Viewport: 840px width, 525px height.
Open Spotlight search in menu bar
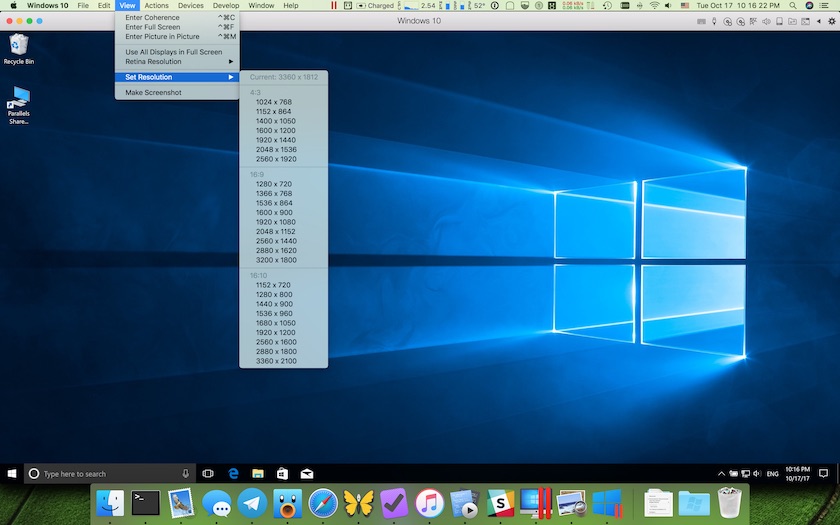[x=793, y=5]
